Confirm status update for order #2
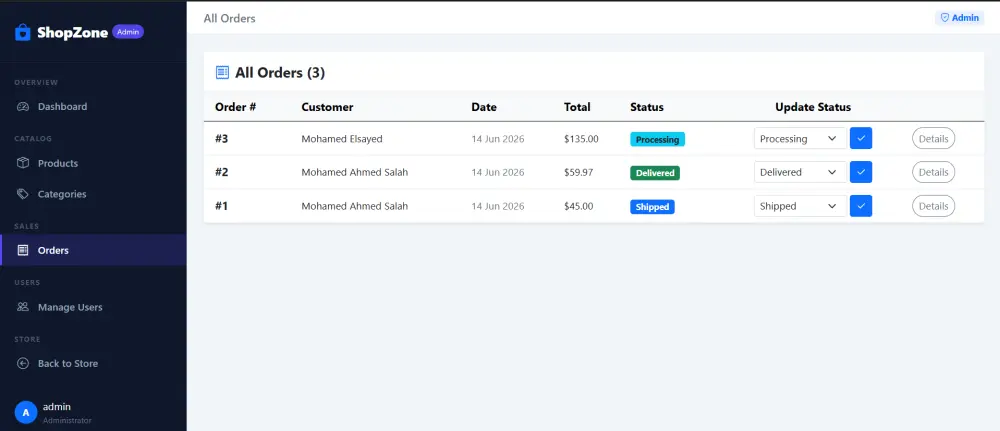Screen dimensions: 1000x431 [x=861, y=172]
